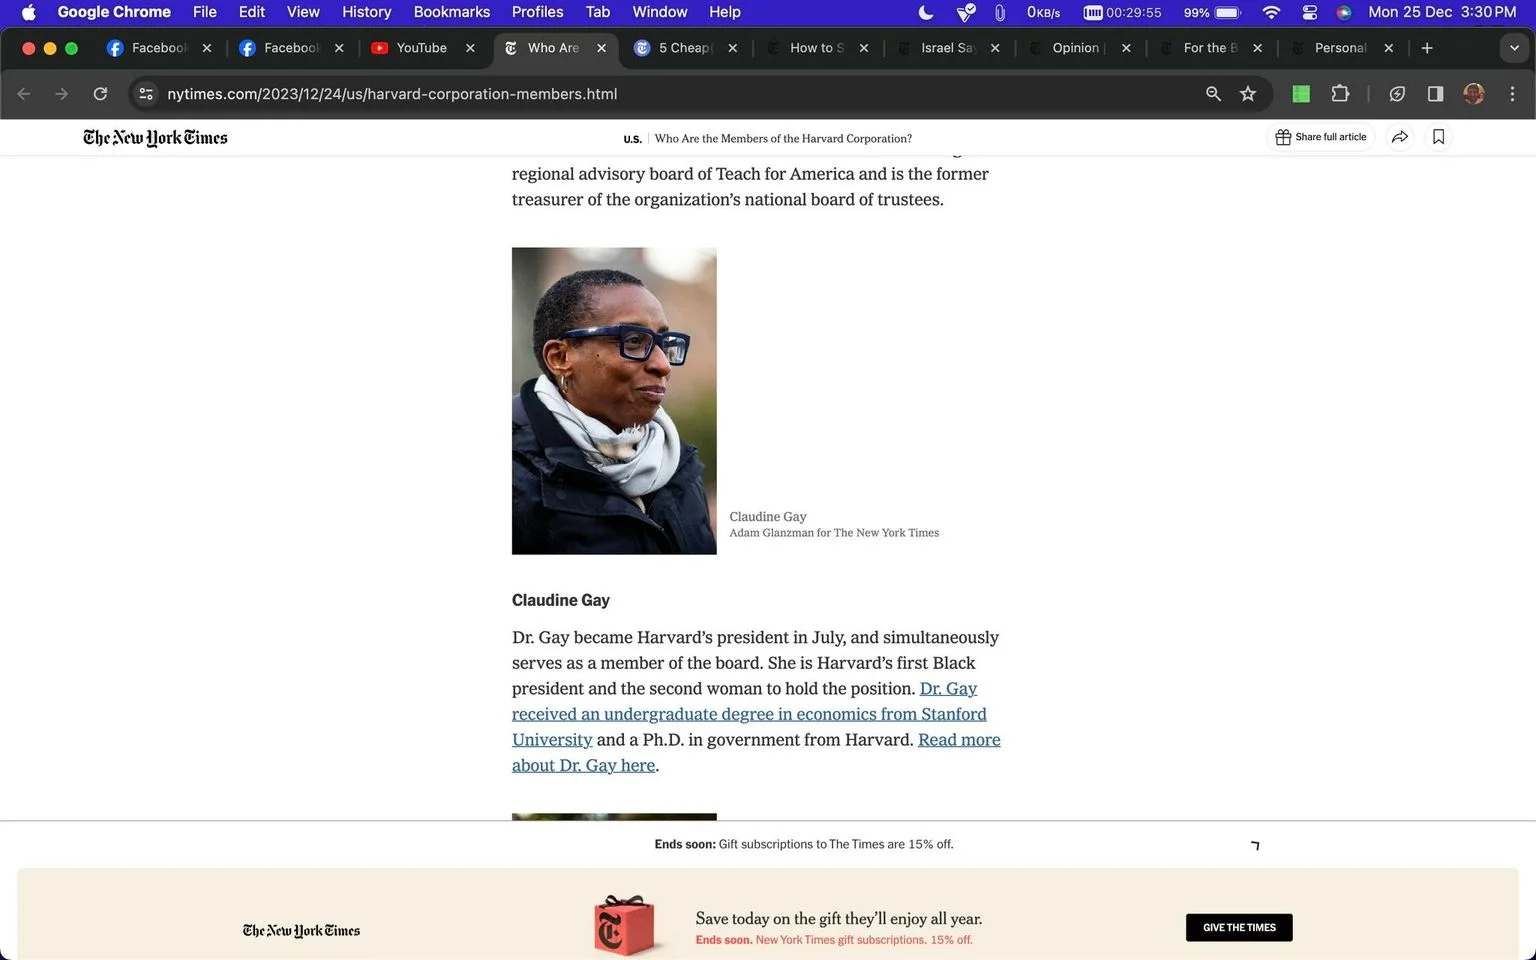Click the Google Chrome app menu
Screen dimensions: 1536x960
114,12
